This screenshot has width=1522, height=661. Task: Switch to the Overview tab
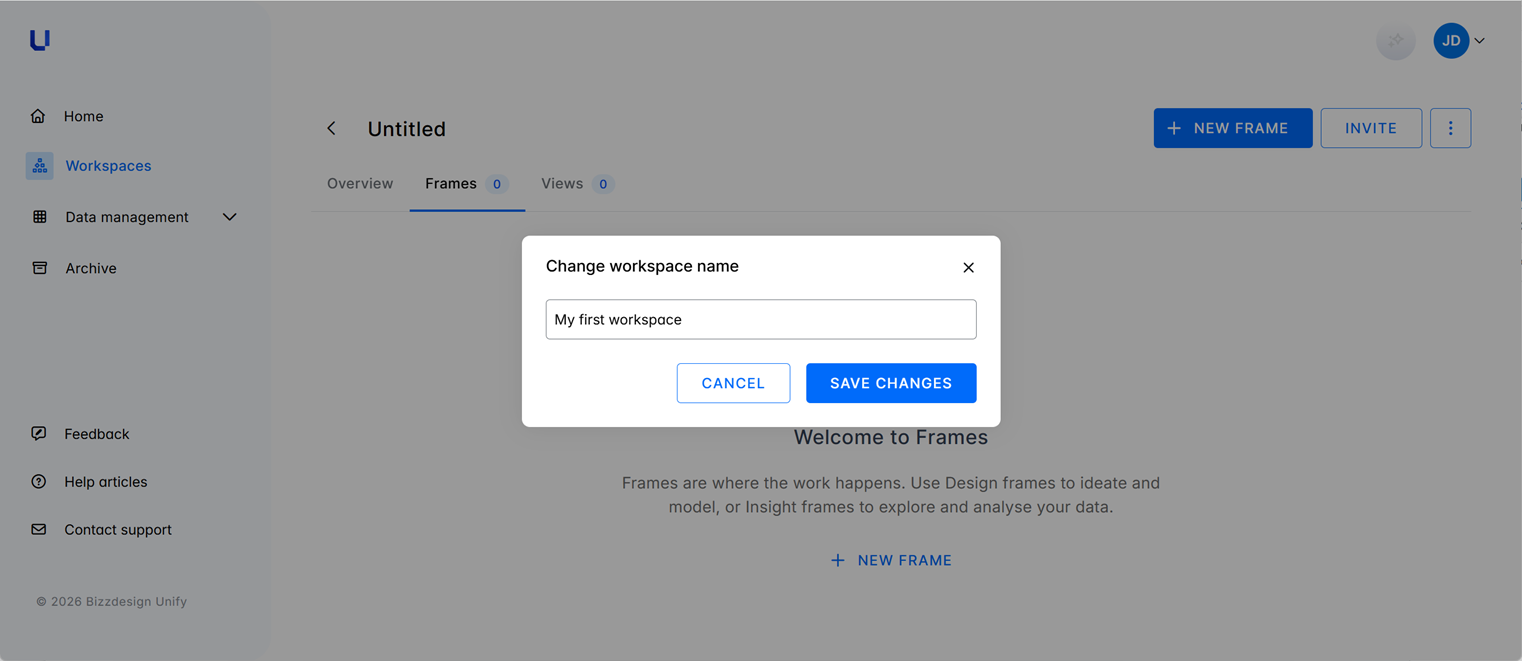click(x=360, y=184)
